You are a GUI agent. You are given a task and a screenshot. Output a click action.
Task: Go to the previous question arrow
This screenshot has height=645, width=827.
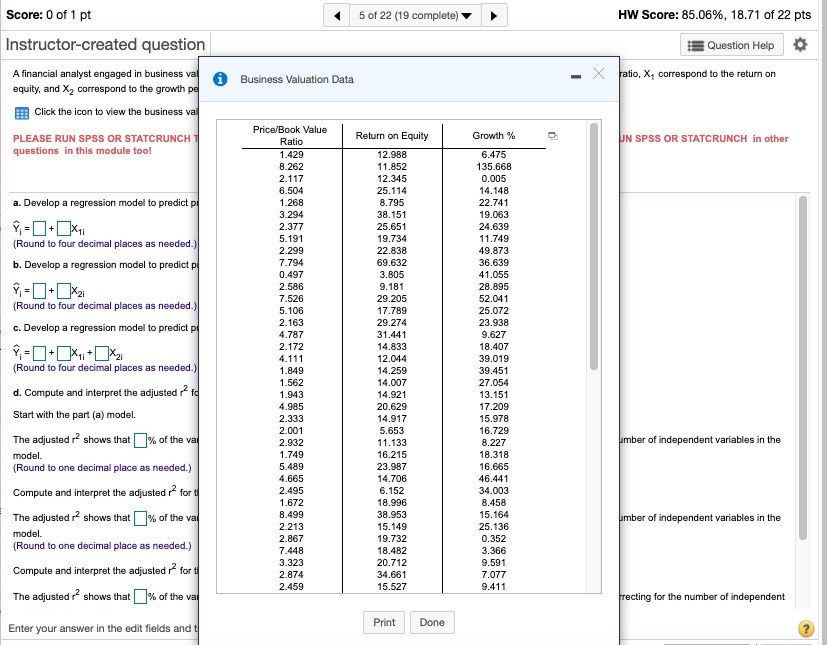338,15
